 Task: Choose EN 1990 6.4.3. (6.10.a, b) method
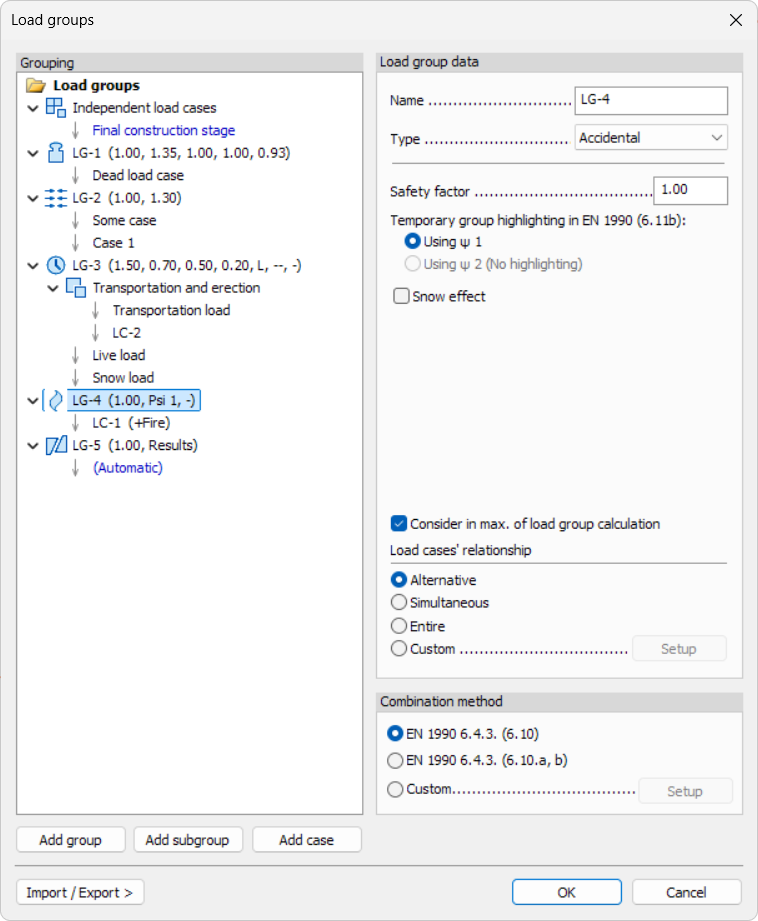pyautogui.click(x=395, y=760)
